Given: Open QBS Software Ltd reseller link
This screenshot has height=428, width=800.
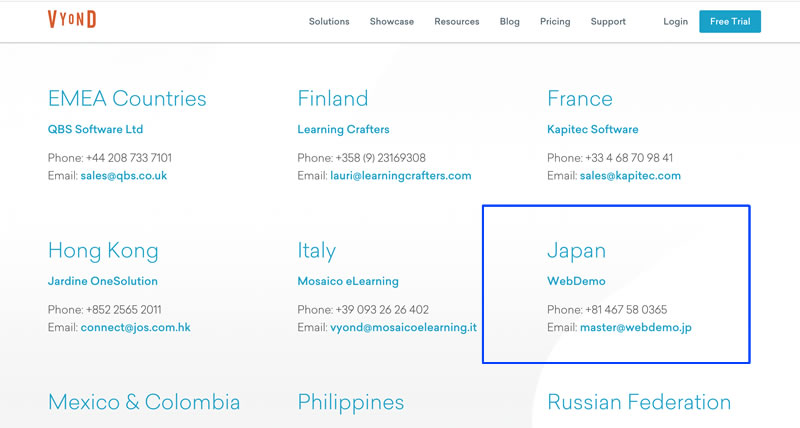Looking at the screenshot, I should tap(95, 129).
